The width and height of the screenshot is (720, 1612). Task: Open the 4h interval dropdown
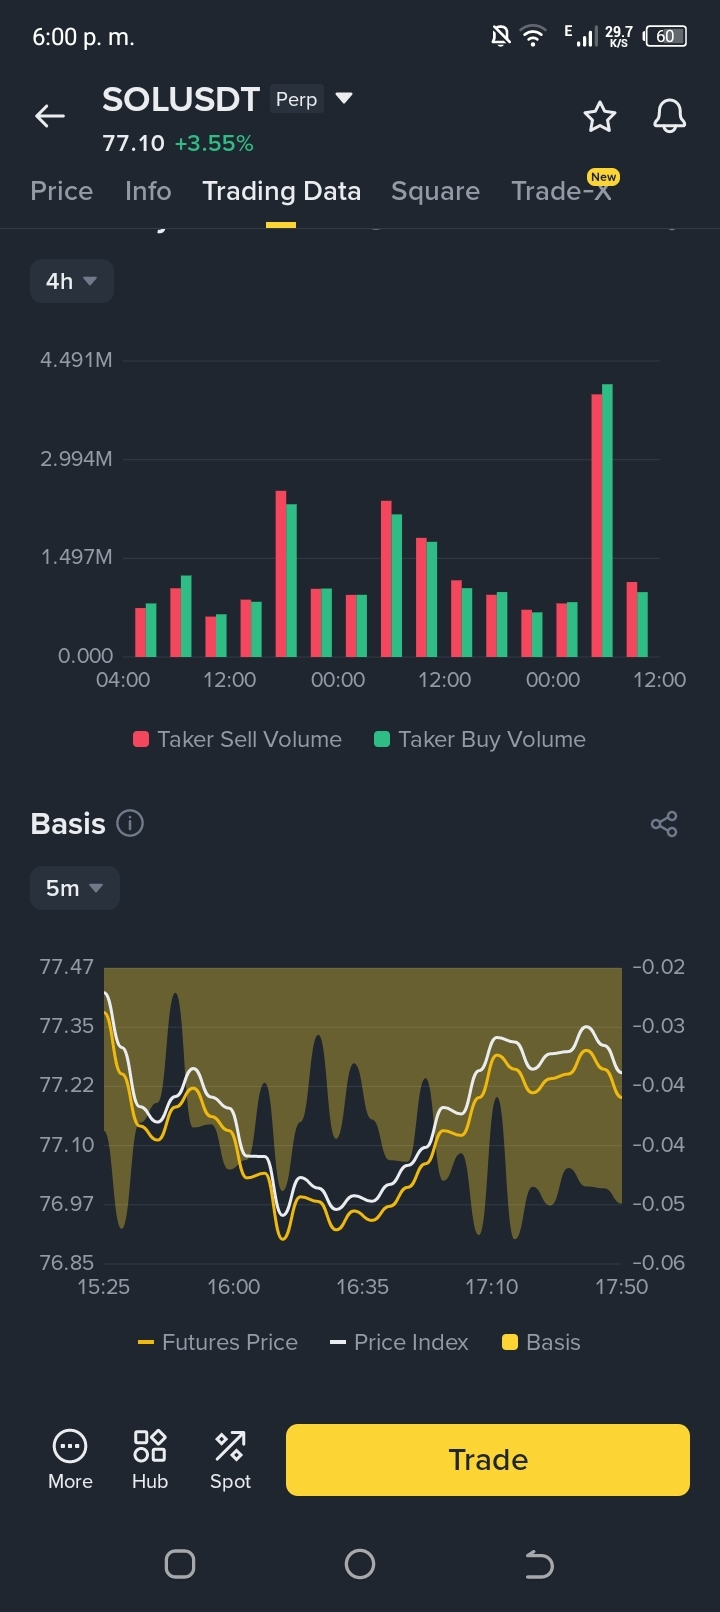(x=71, y=281)
